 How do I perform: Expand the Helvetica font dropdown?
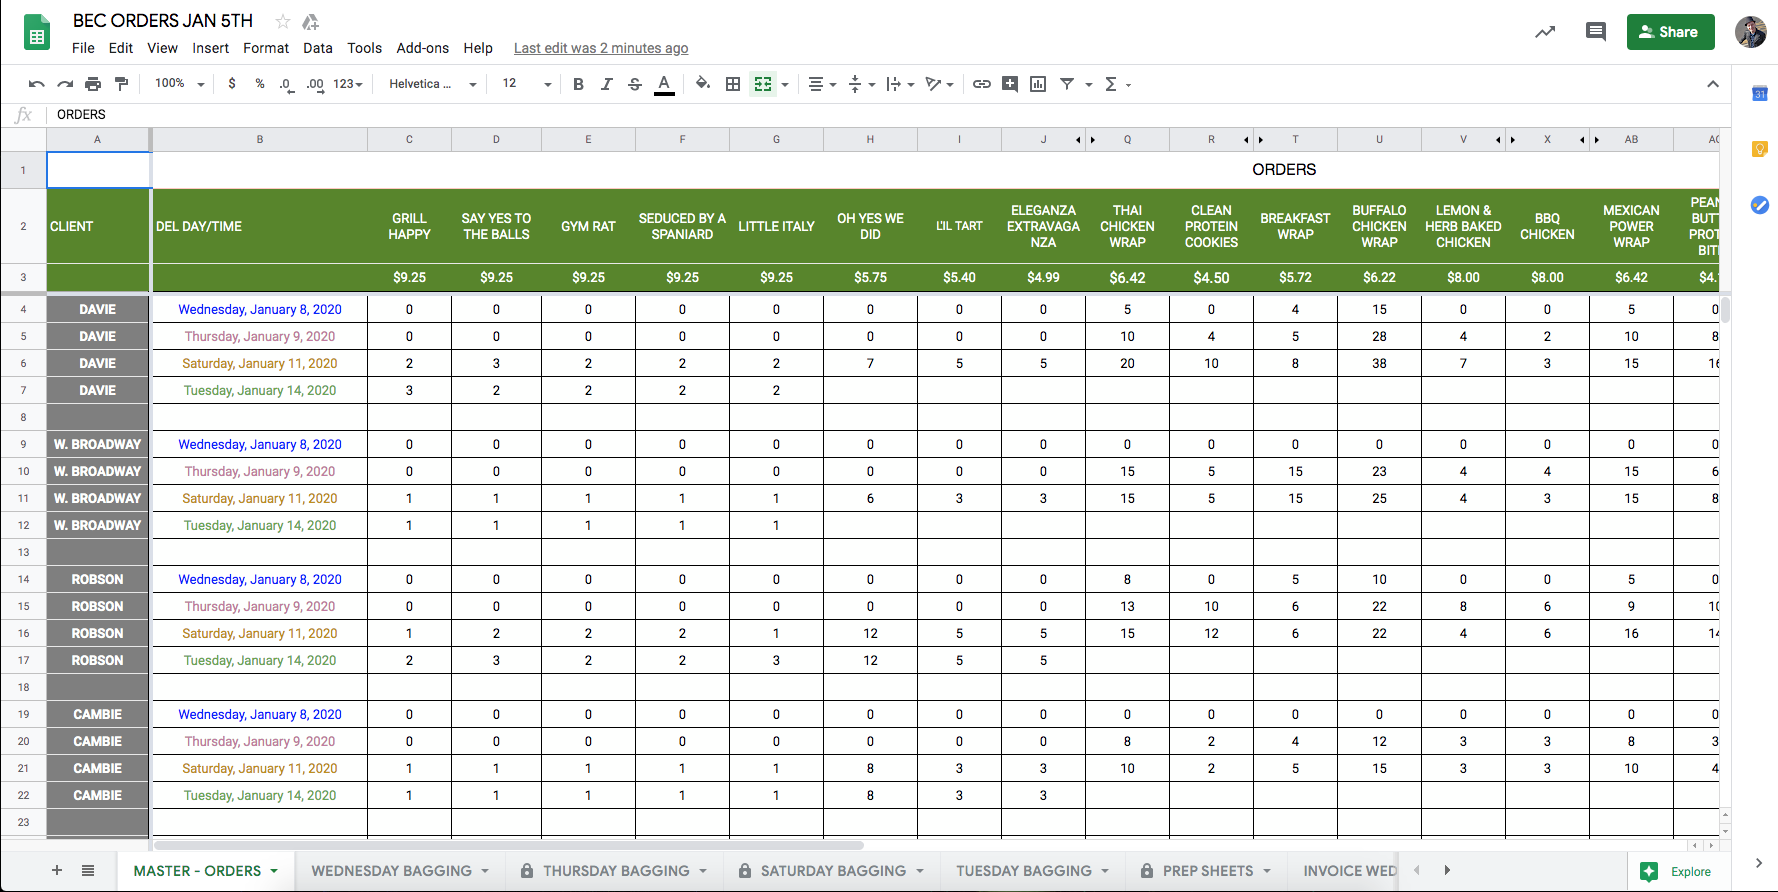[x=432, y=84]
